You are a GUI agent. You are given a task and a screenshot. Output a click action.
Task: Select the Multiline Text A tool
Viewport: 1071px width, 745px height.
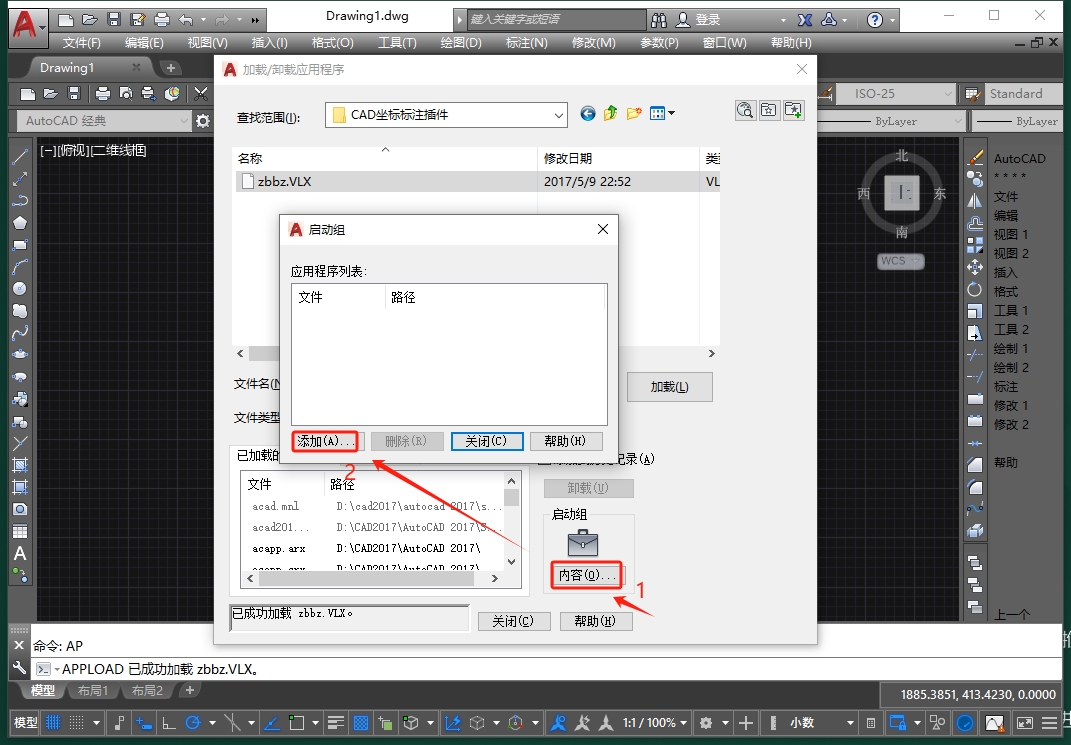click(20, 554)
